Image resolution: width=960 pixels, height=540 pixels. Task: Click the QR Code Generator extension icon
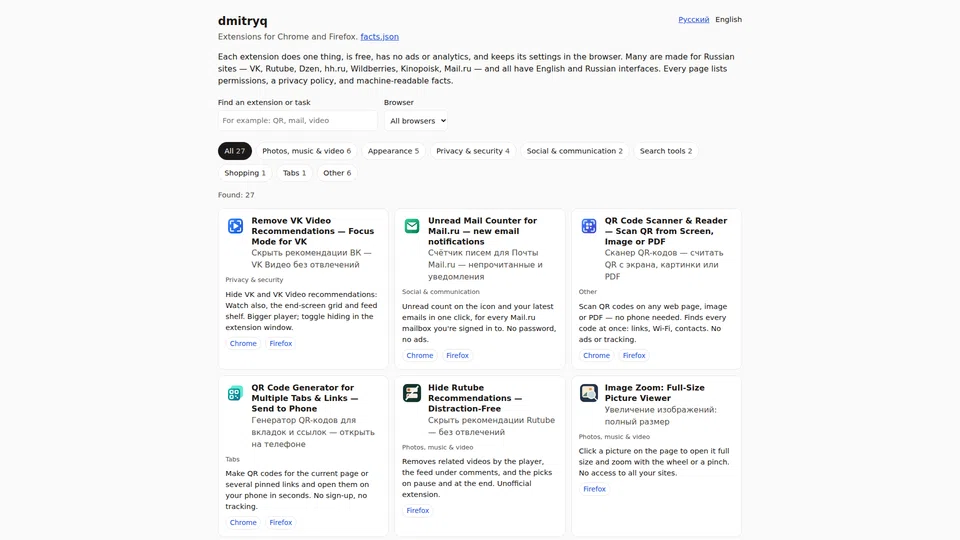pos(235,393)
